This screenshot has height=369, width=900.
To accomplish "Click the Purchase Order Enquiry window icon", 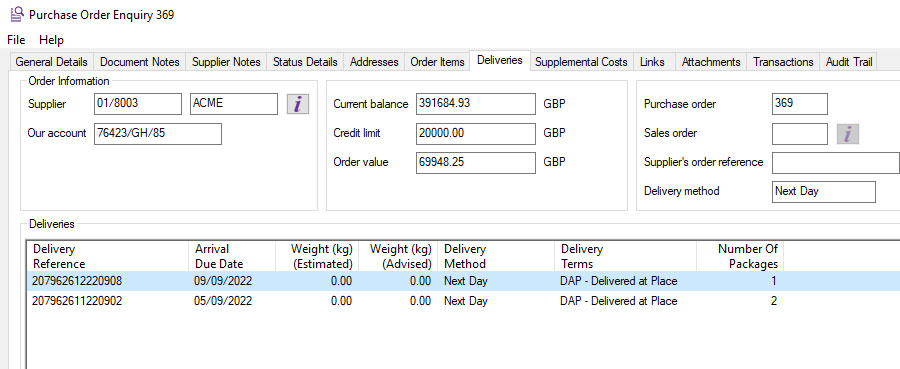I will click(17, 14).
